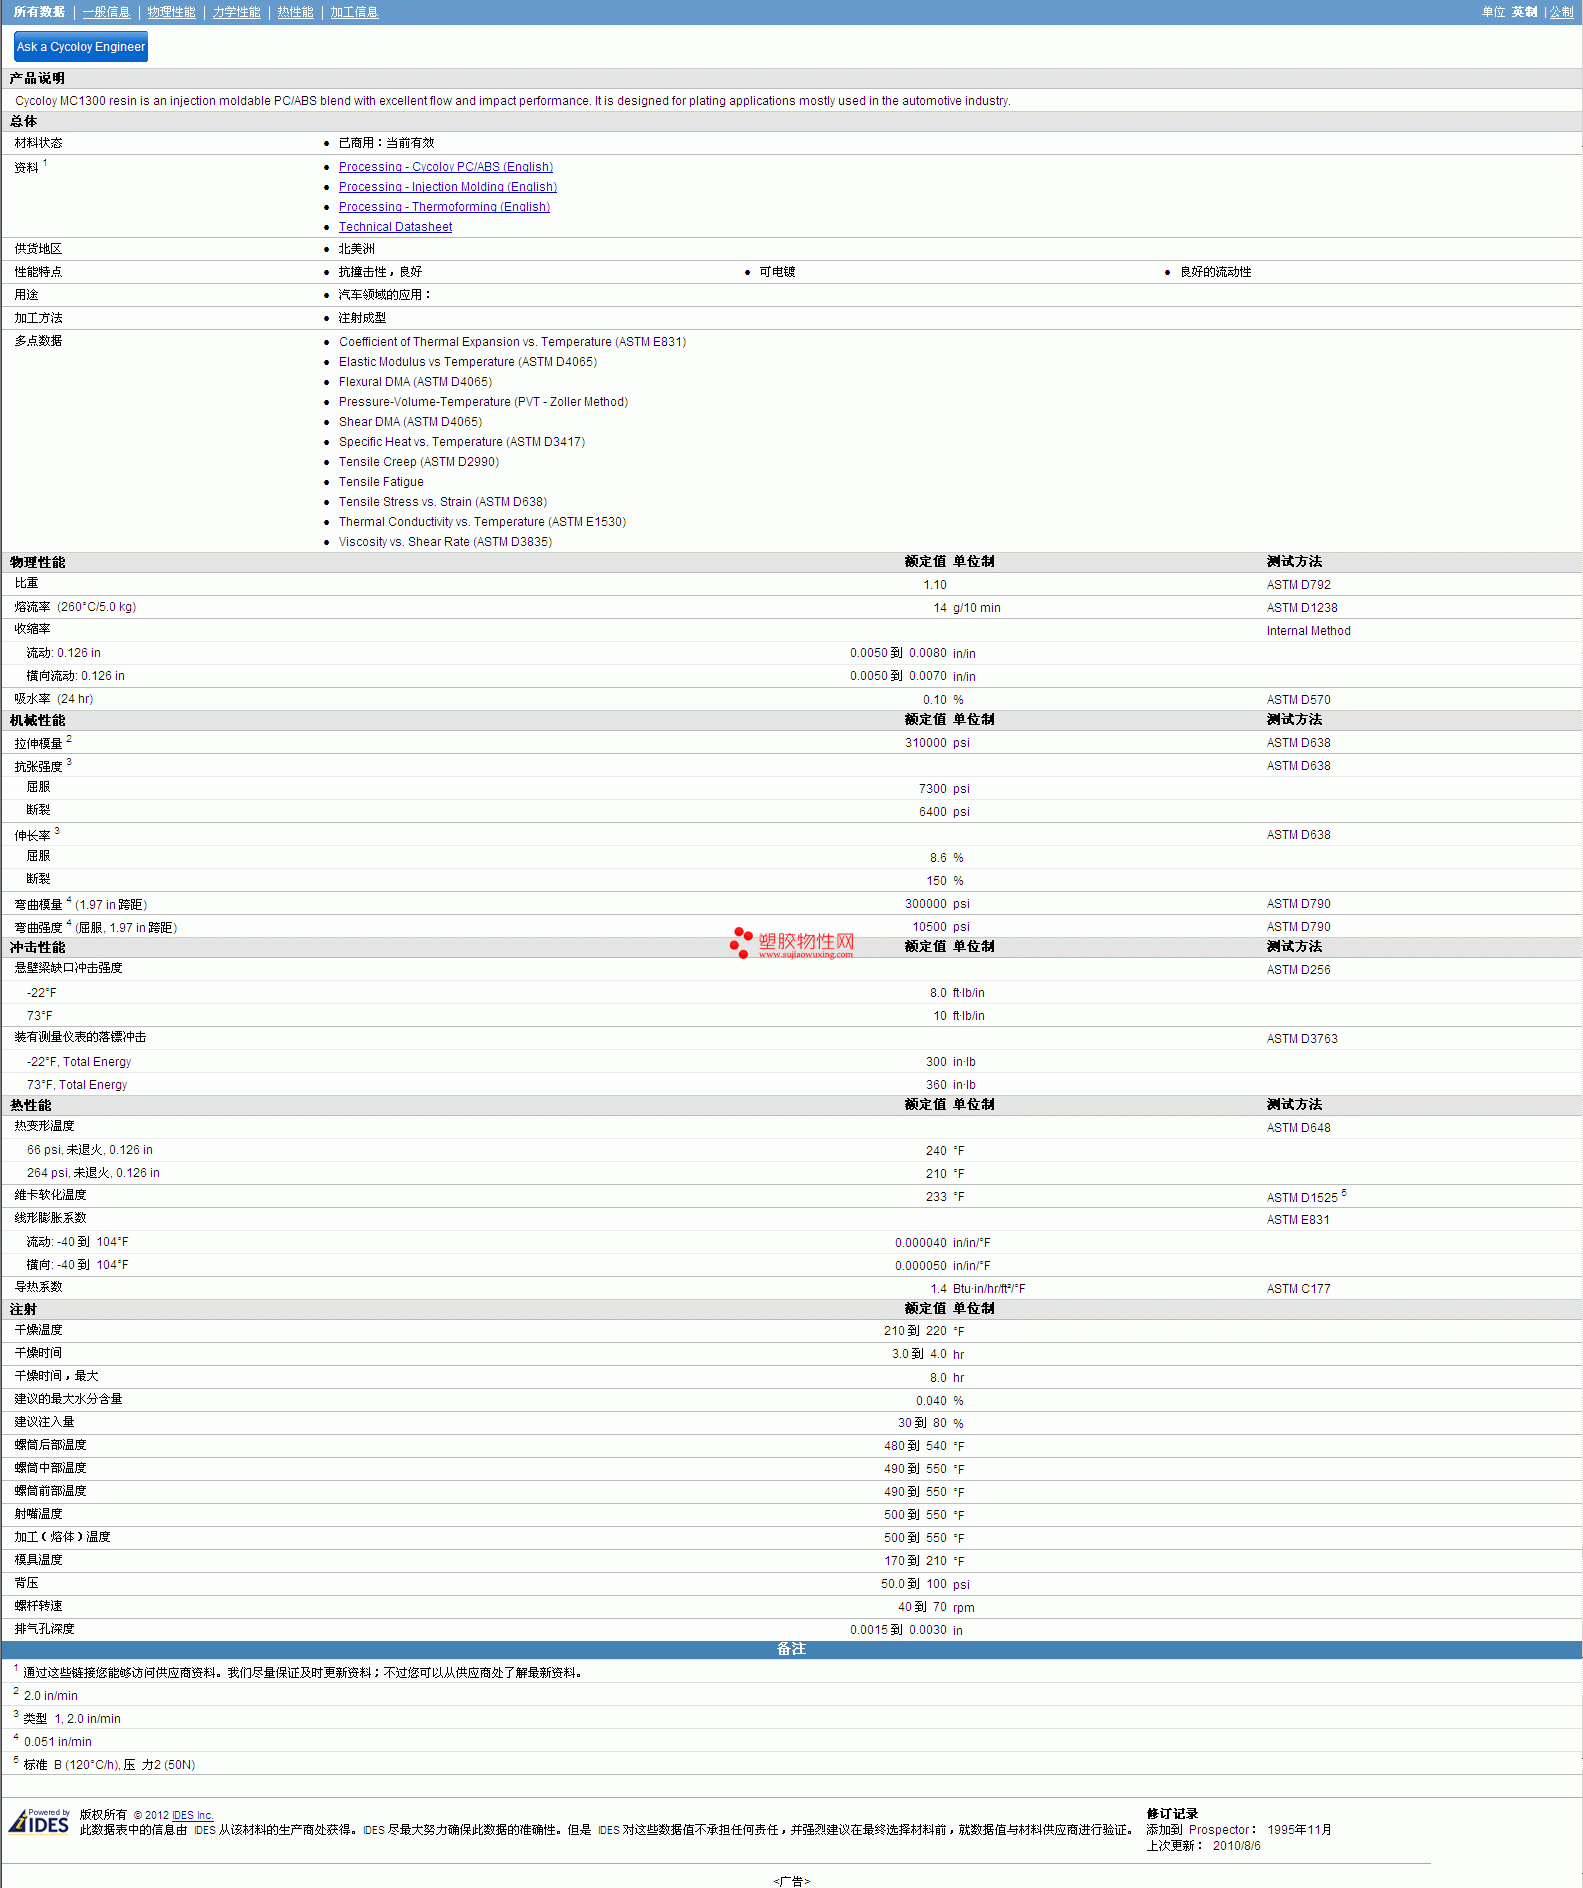Switch units to 公制
The image size is (1583, 1888).
(x=1562, y=12)
